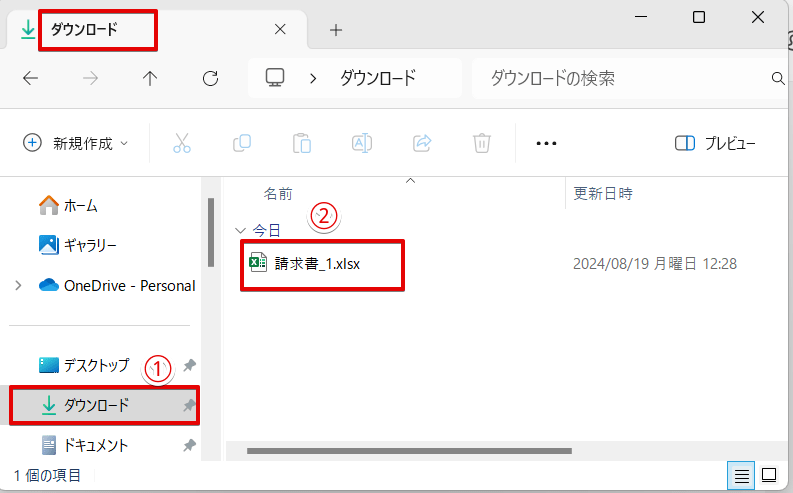Open the 新規作成 dropdown
793x493 pixels.
point(75,143)
